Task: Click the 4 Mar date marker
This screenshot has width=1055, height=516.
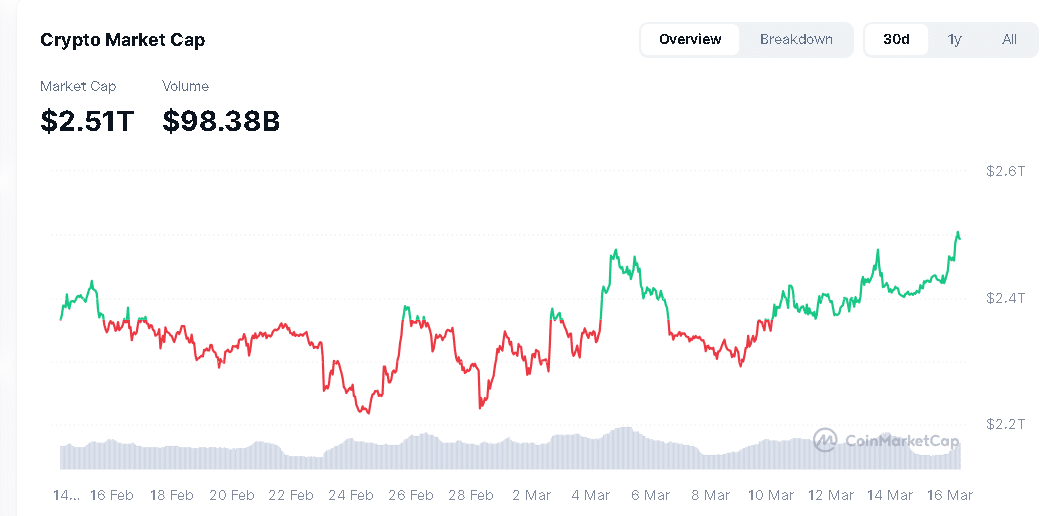Action: [x=590, y=495]
